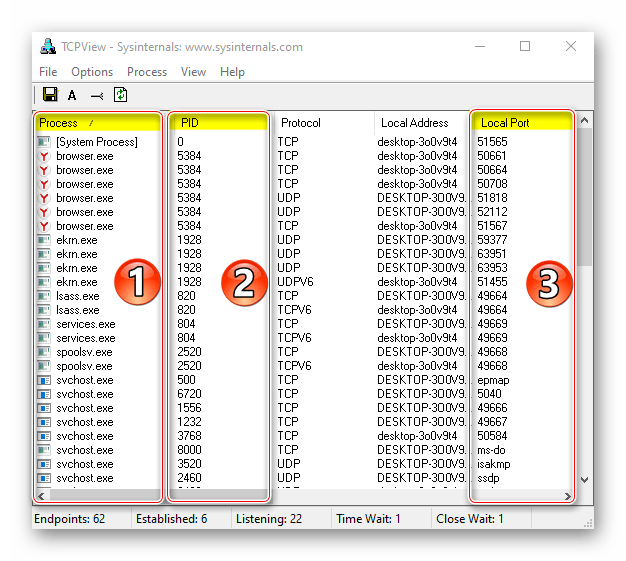Viewport: 626px width, 561px height.
Task: Click the Established: 6 status entry
Action: coord(172,519)
